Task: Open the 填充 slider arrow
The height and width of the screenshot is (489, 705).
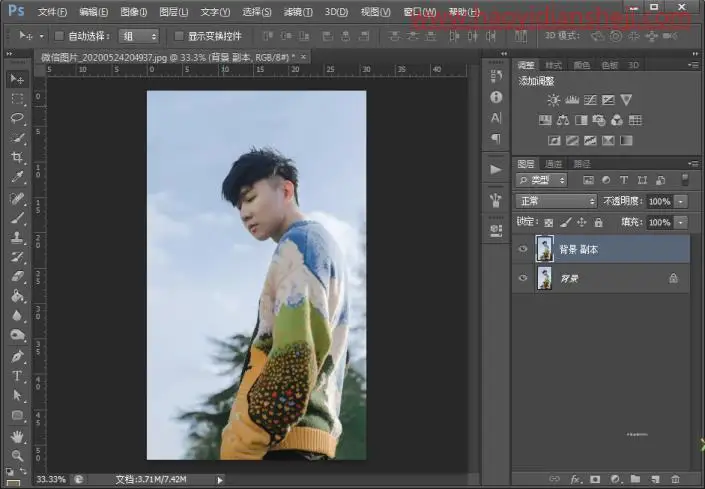Action: (681, 222)
